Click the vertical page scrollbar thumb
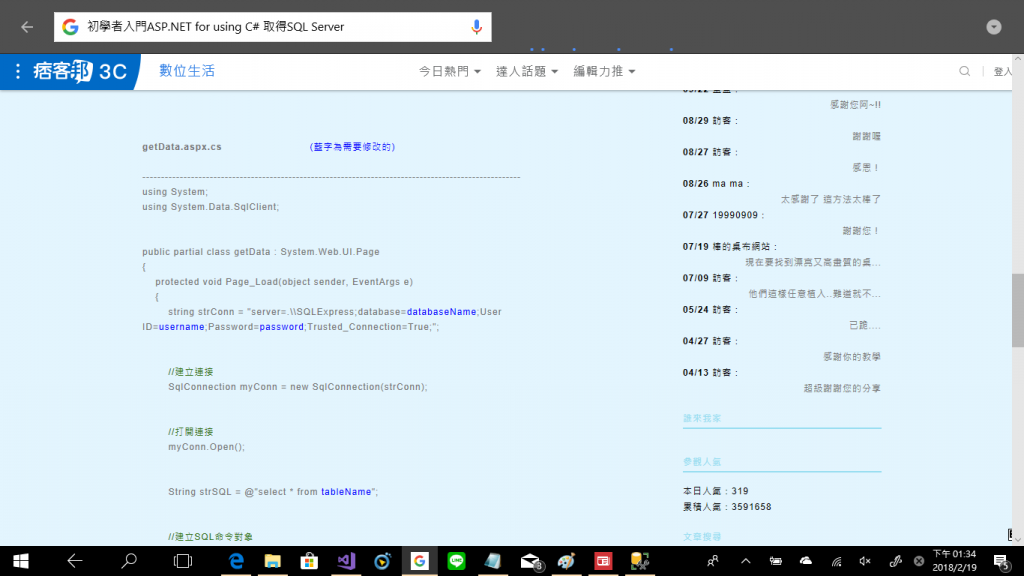1024x576 pixels. [1017, 311]
